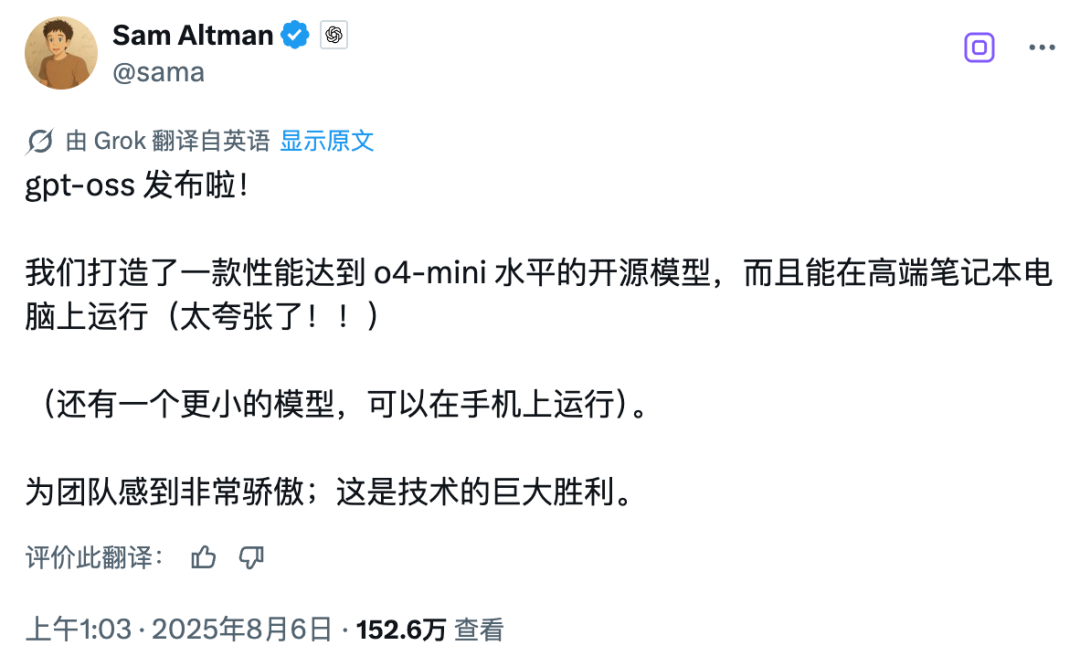
Task: Click the sentence about 手机上运行
Action: click(336, 404)
